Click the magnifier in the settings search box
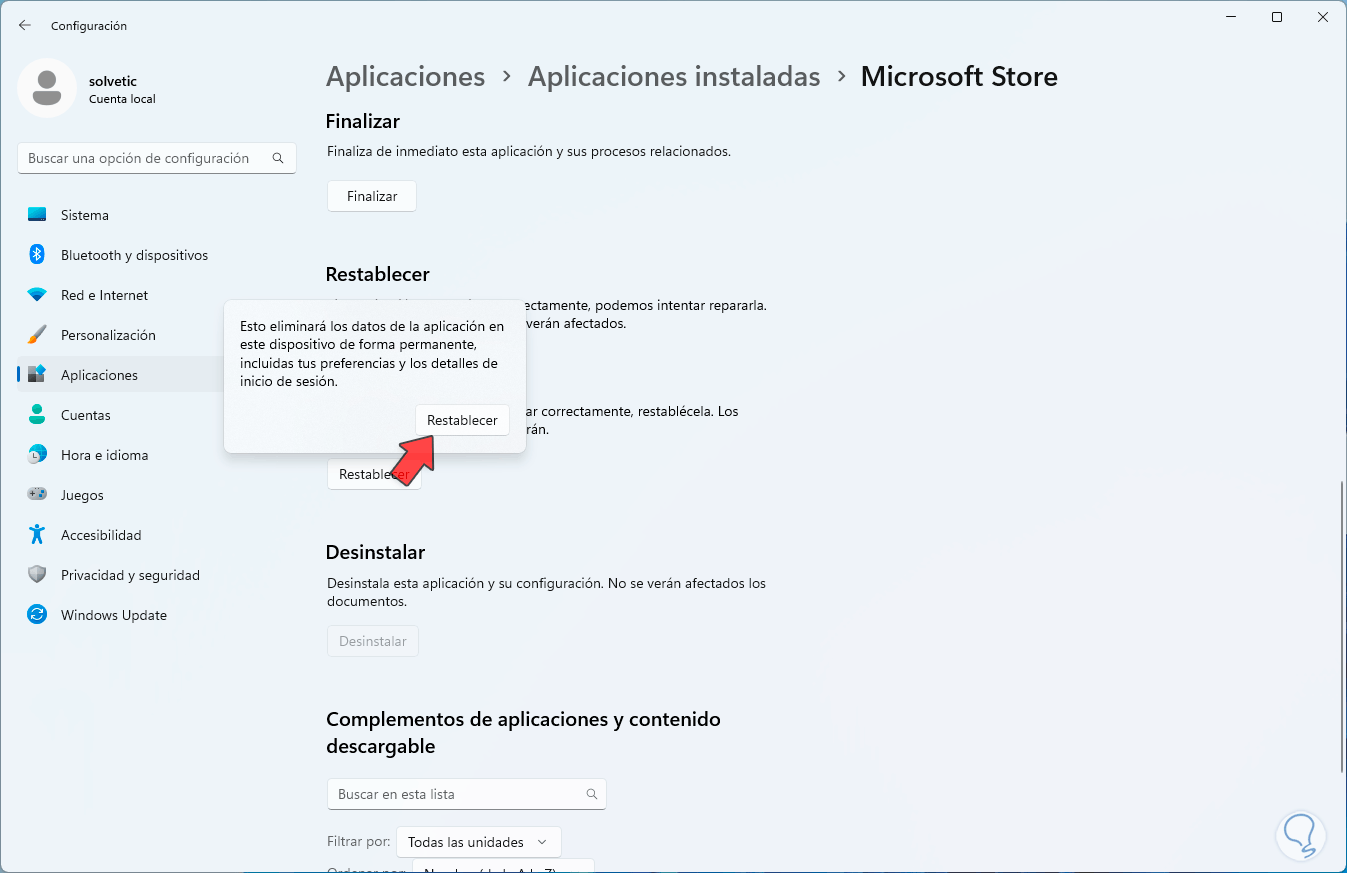This screenshot has width=1347, height=873. click(x=278, y=158)
